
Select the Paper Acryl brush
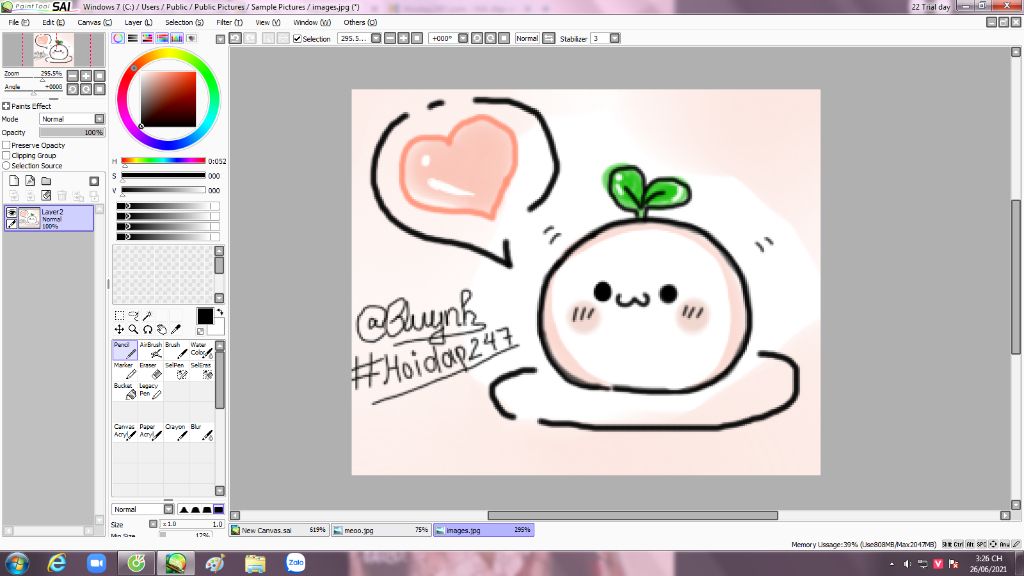coord(150,432)
